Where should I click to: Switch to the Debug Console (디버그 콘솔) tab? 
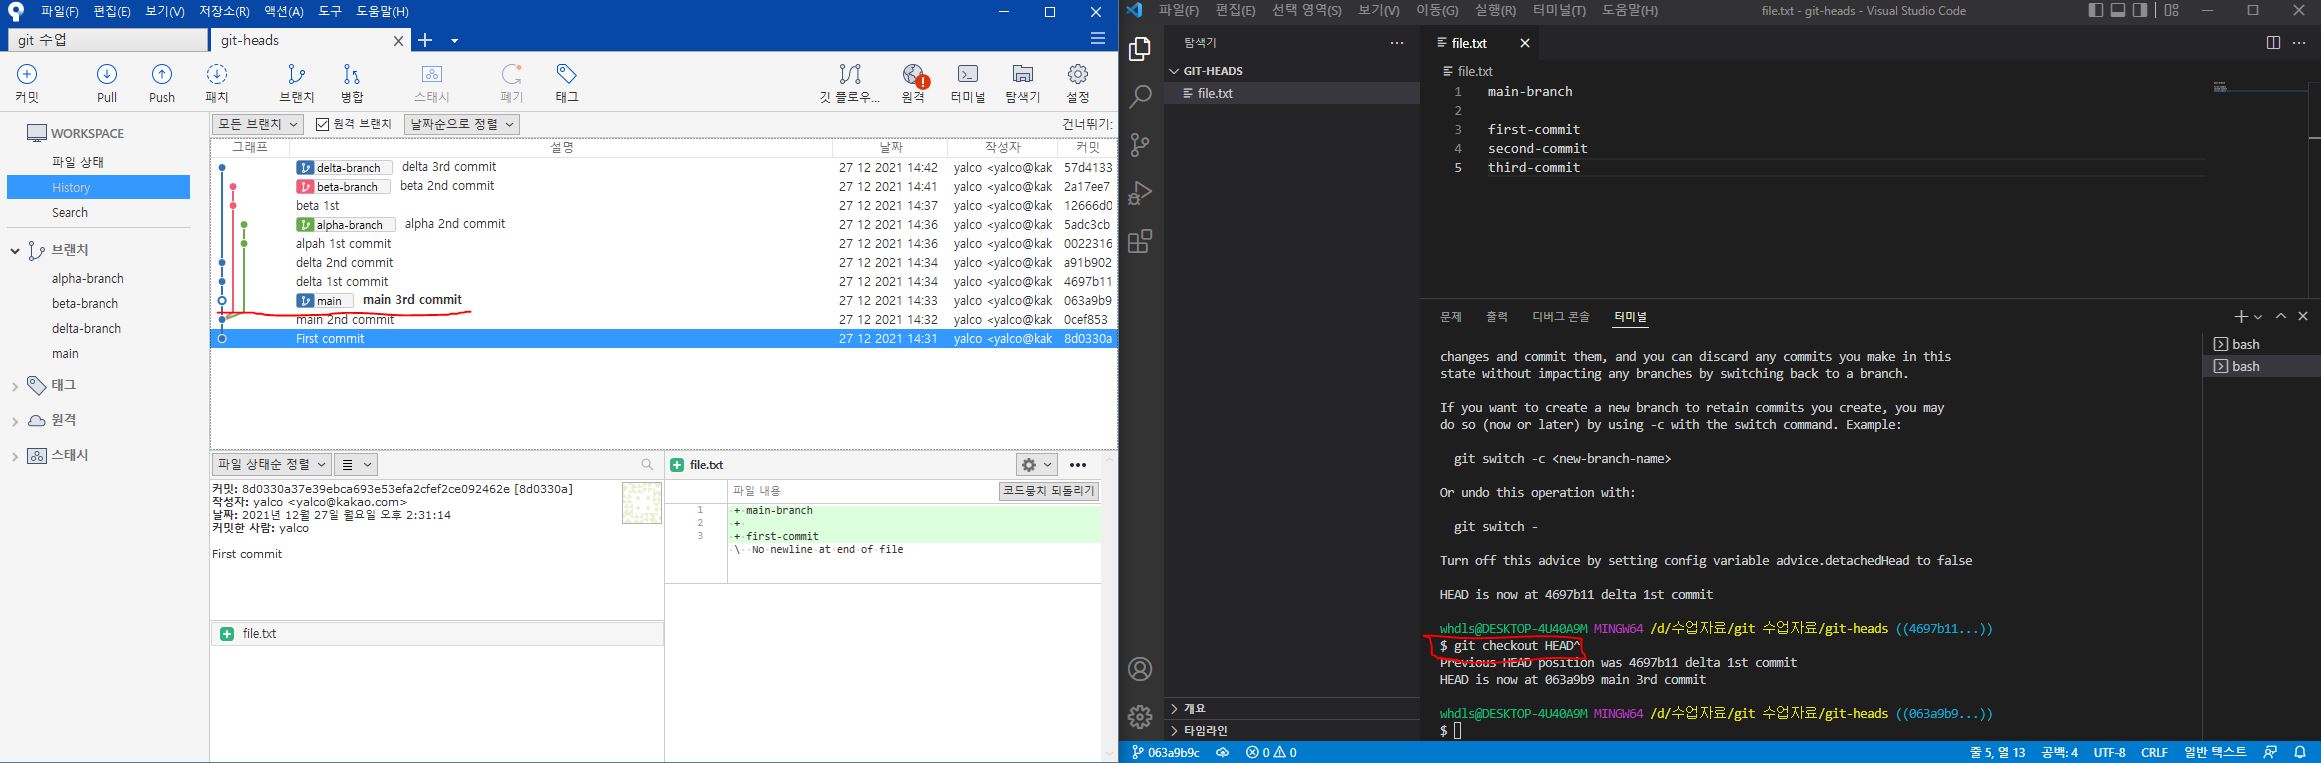point(1561,316)
